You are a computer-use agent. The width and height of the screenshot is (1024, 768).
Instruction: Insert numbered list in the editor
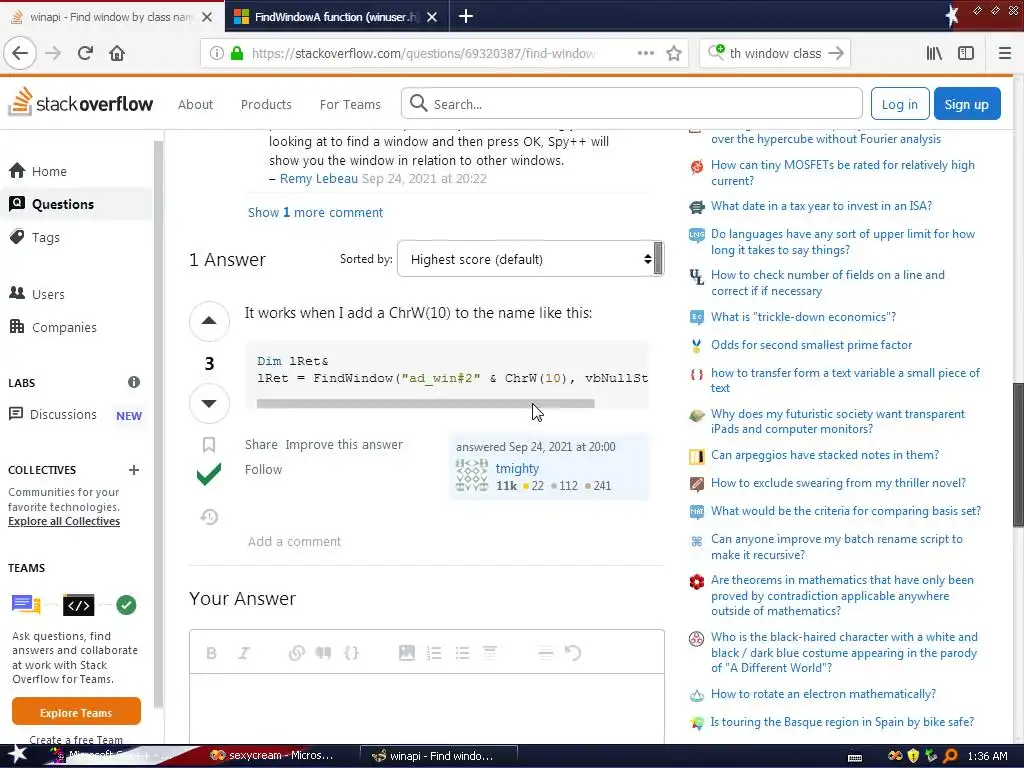point(434,653)
